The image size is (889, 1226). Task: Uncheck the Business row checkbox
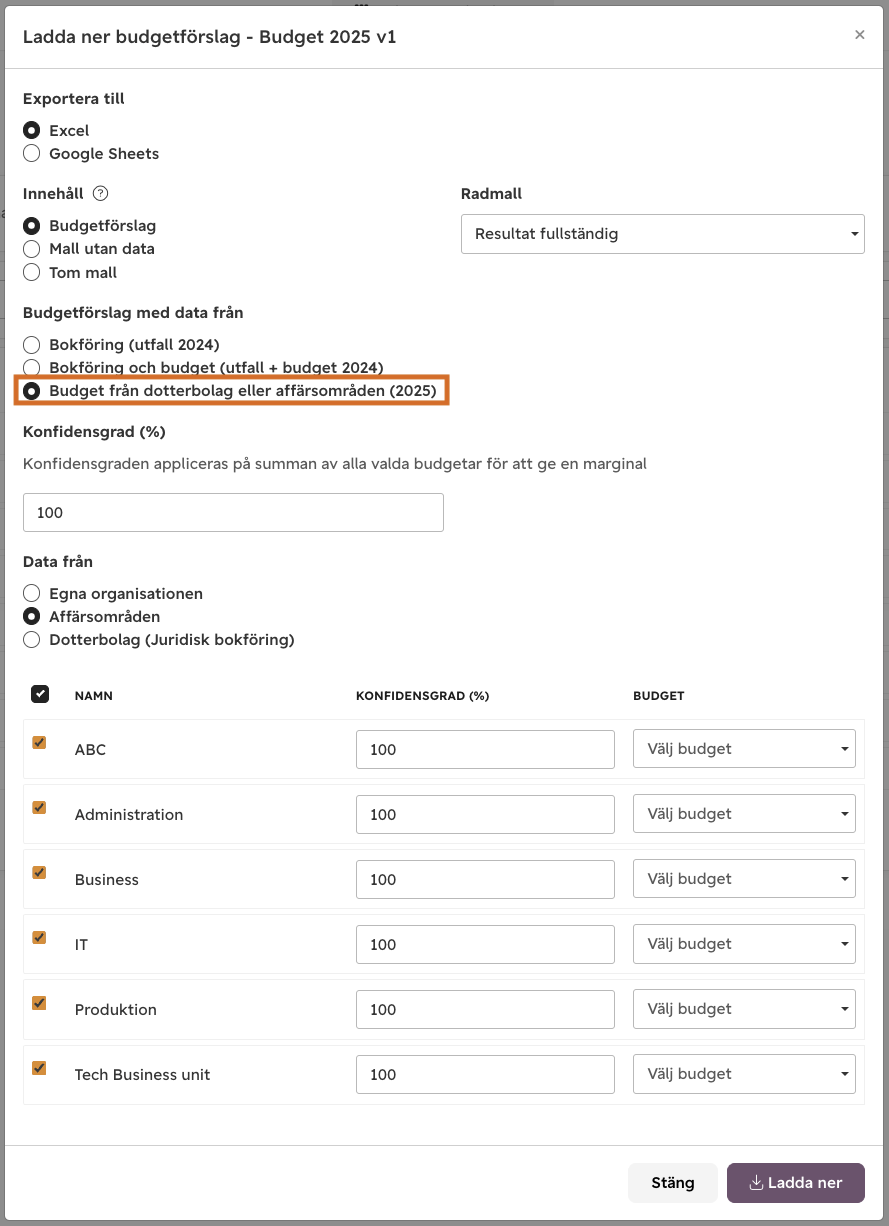click(x=39, y=872)
